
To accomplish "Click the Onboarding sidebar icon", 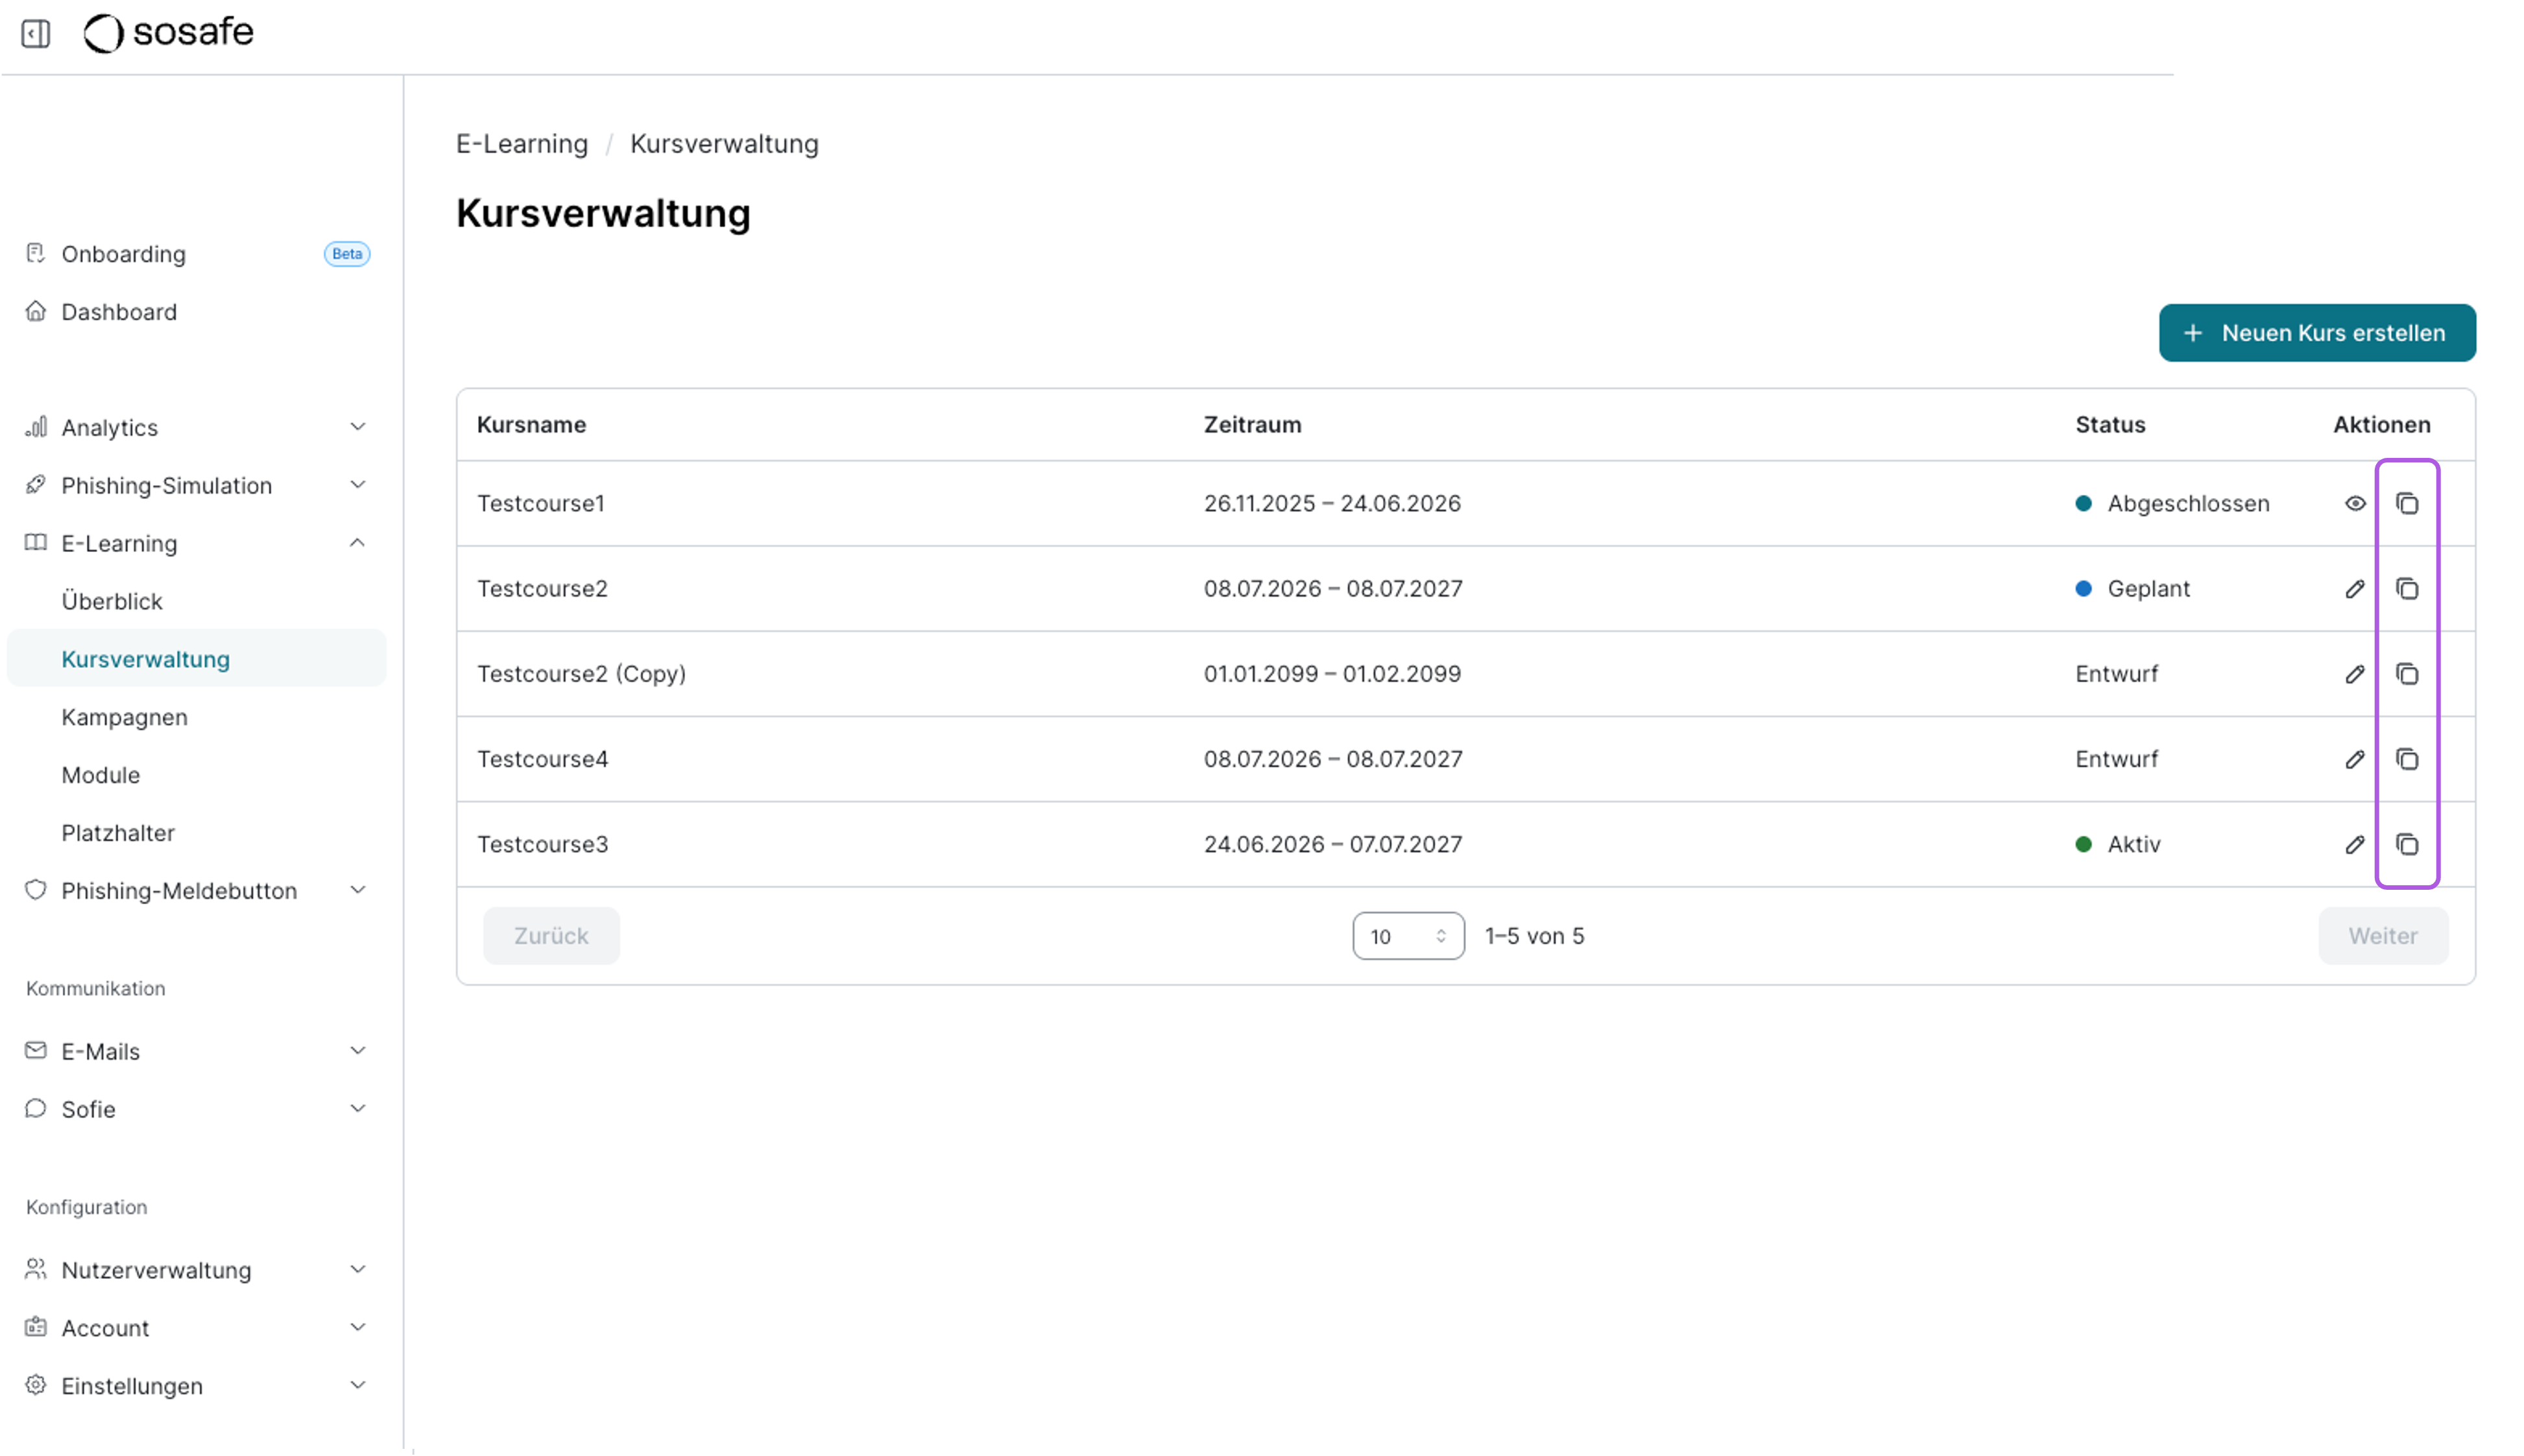I will click(x=36, y=253).
